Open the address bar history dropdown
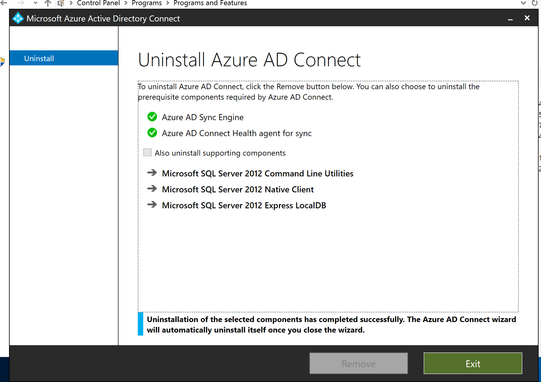 coord(523,3)
